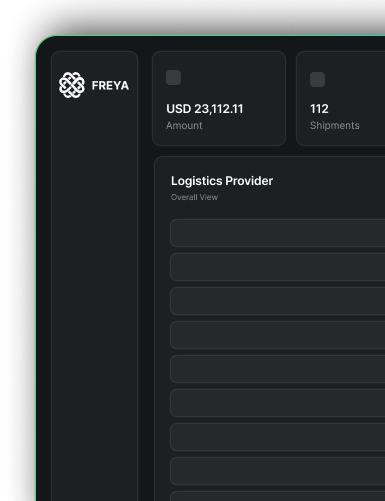Select the USD 23,112.11 amount value

point(205,109)
